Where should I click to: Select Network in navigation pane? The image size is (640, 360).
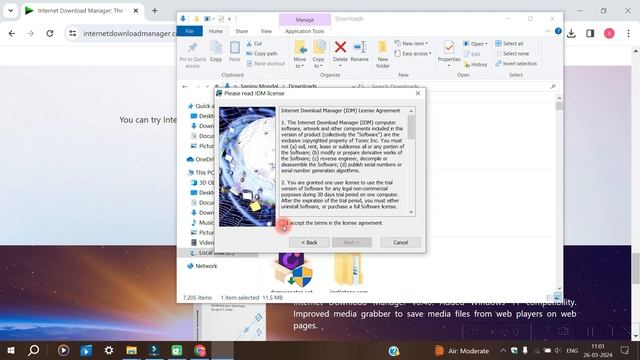pyautogui.click(x=202, y=266)
